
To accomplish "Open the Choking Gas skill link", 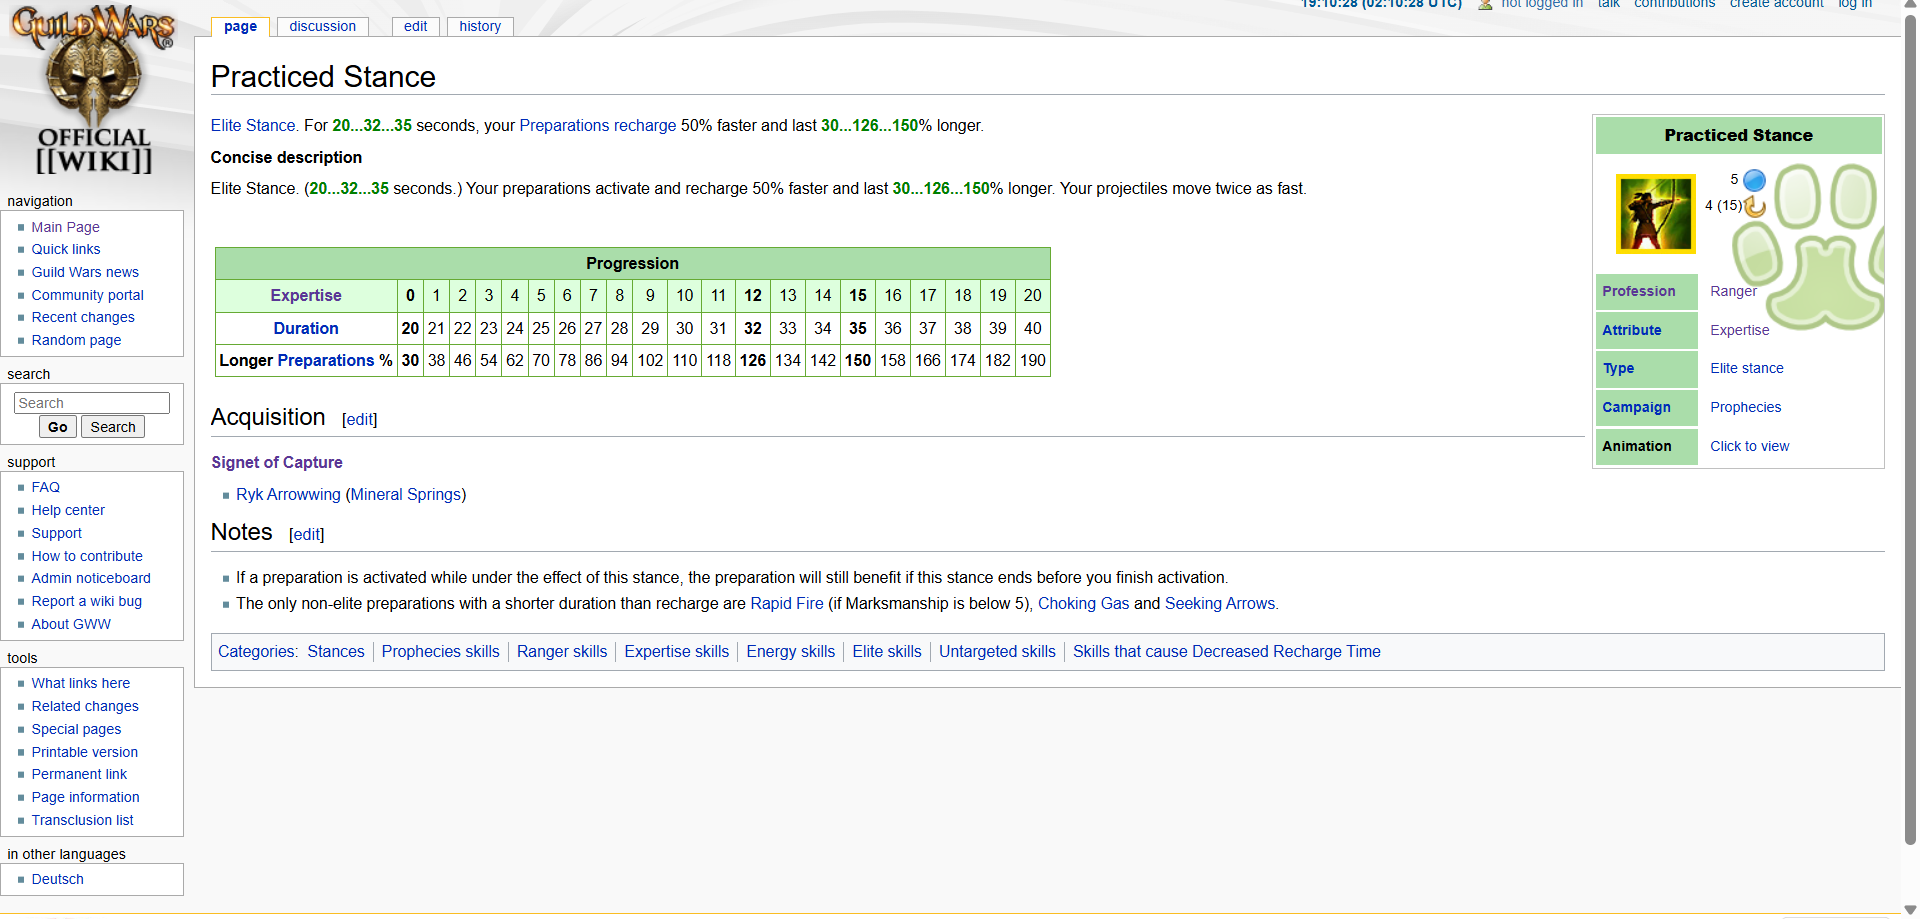I will [x=1083, y=603].
